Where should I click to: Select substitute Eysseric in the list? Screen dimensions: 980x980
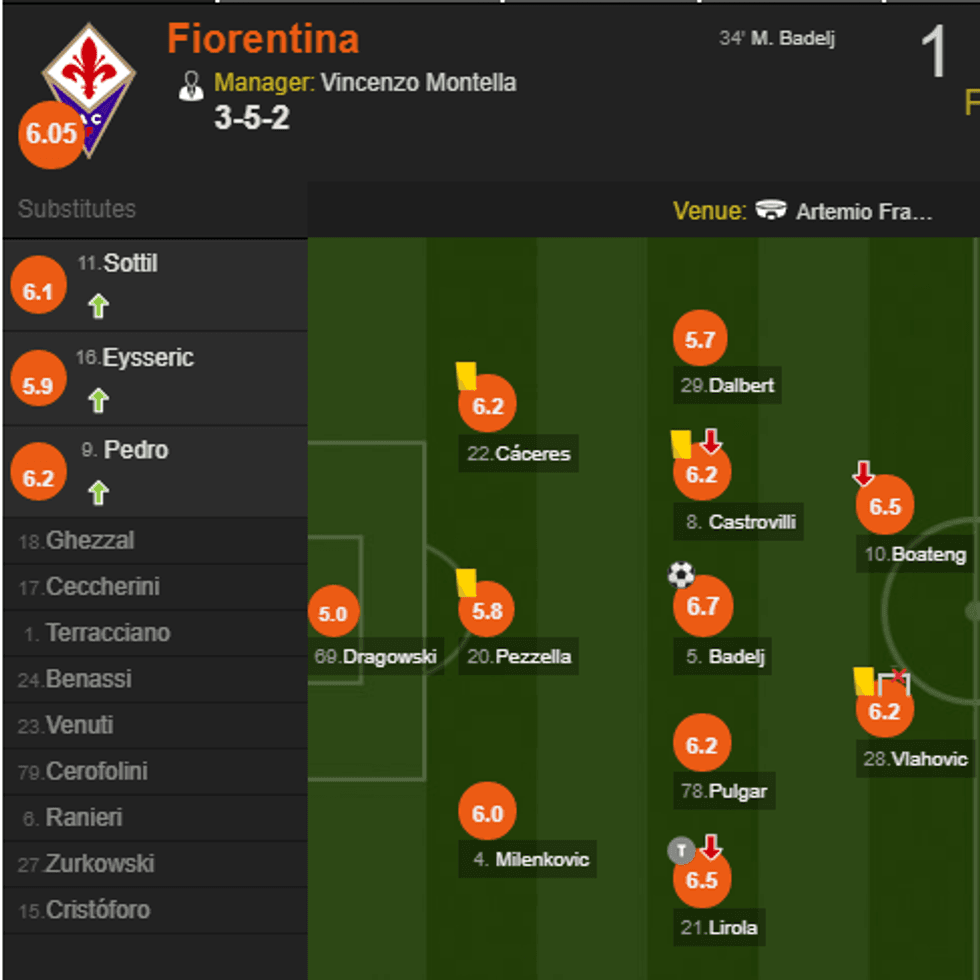[148, 358]
